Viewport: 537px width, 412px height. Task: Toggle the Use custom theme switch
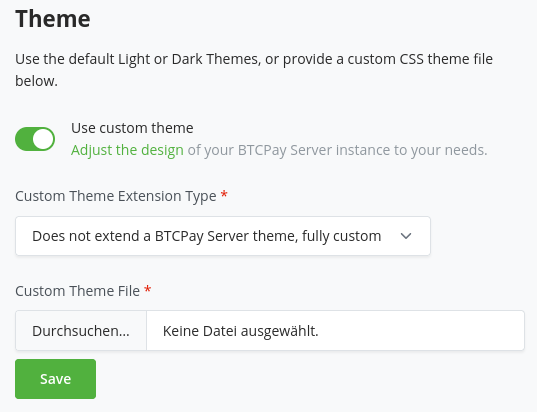point(35,139)
